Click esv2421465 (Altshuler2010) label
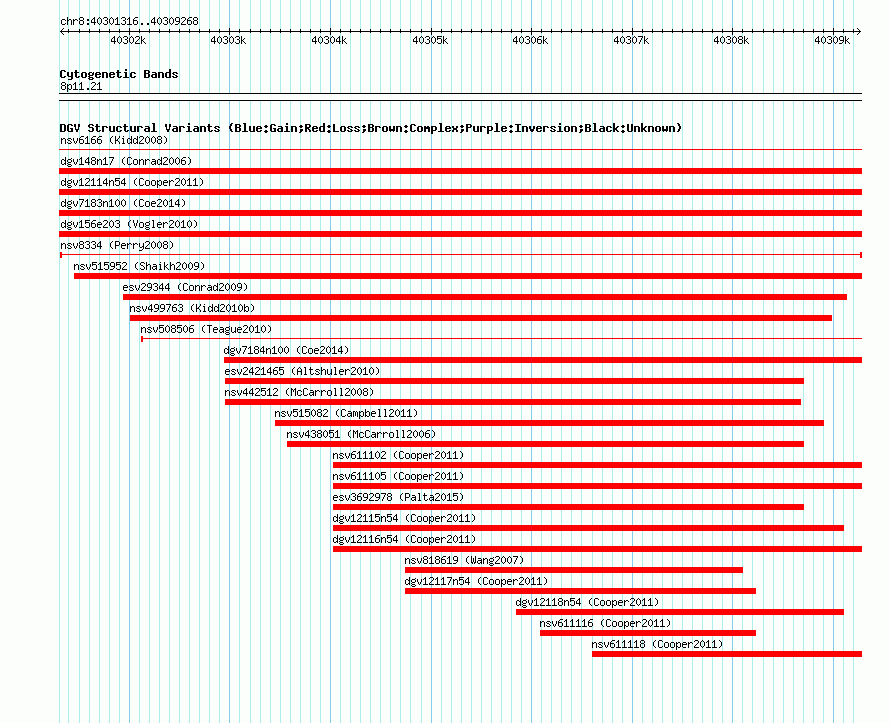This screenshot has height=723, width=890. (302, 371)
